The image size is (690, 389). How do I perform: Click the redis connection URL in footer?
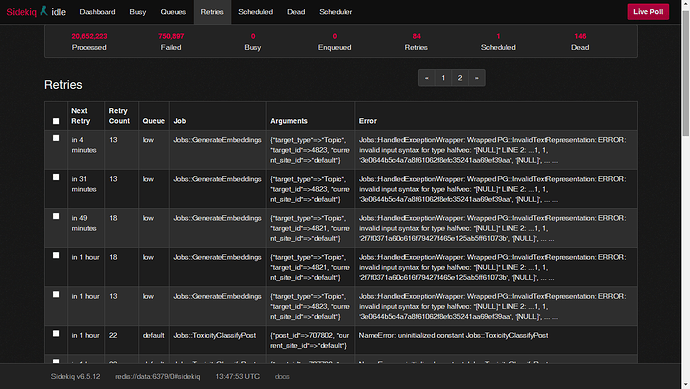click(x=158, y=377)
